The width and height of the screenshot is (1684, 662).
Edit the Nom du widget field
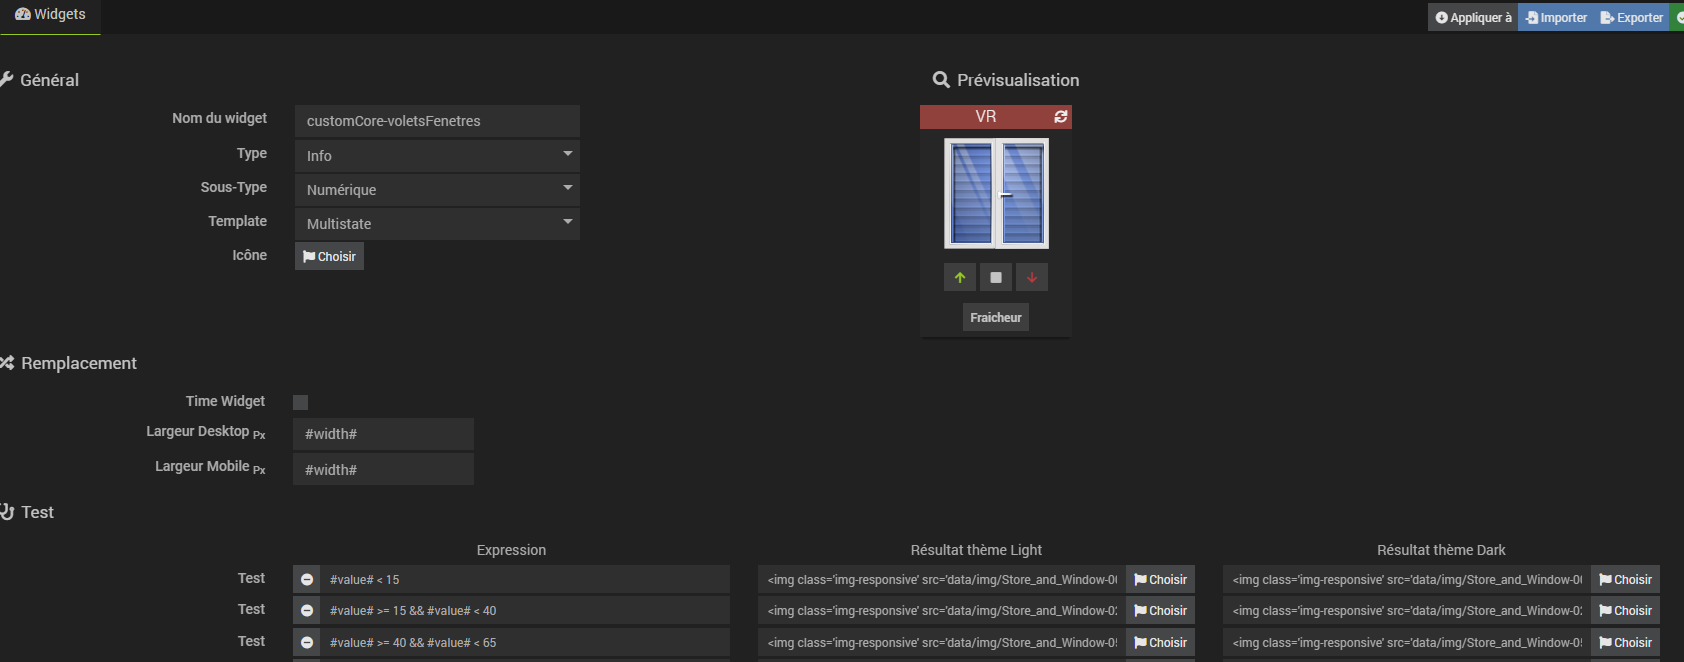[x=437, y=121]
